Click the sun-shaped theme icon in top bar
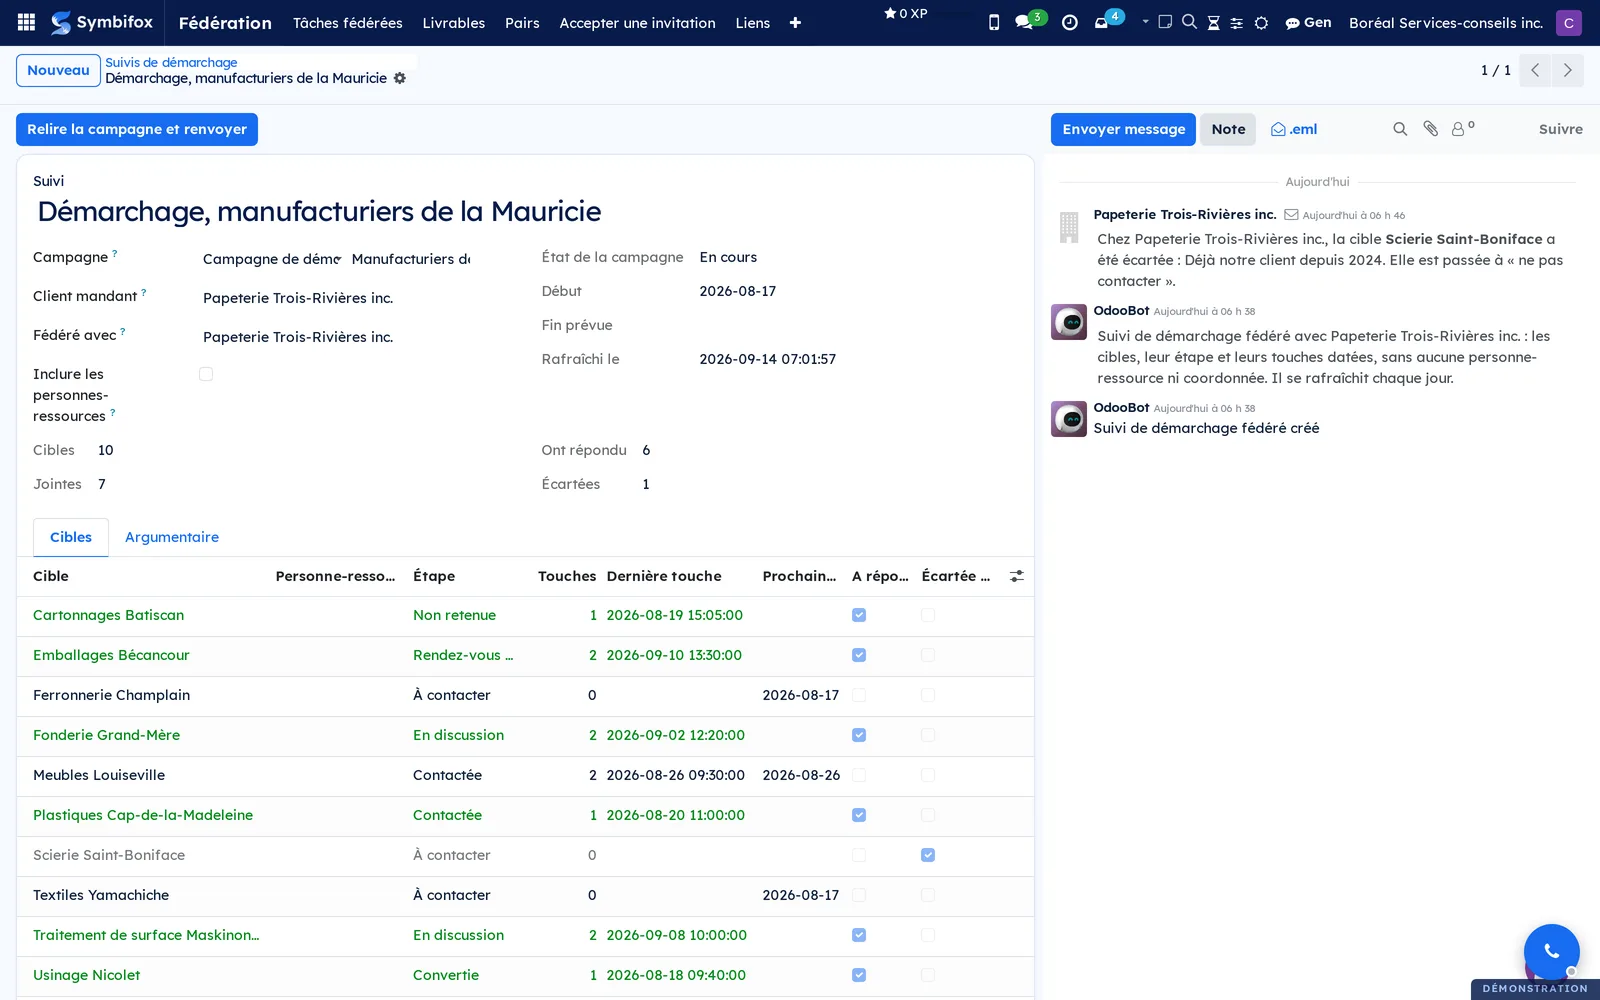 [1261, 22]
